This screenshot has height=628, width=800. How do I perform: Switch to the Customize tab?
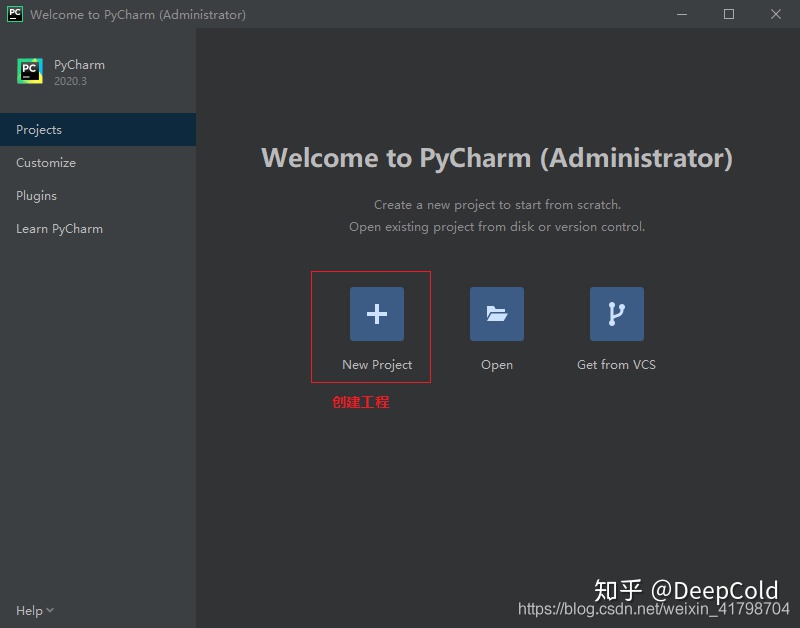98,163
